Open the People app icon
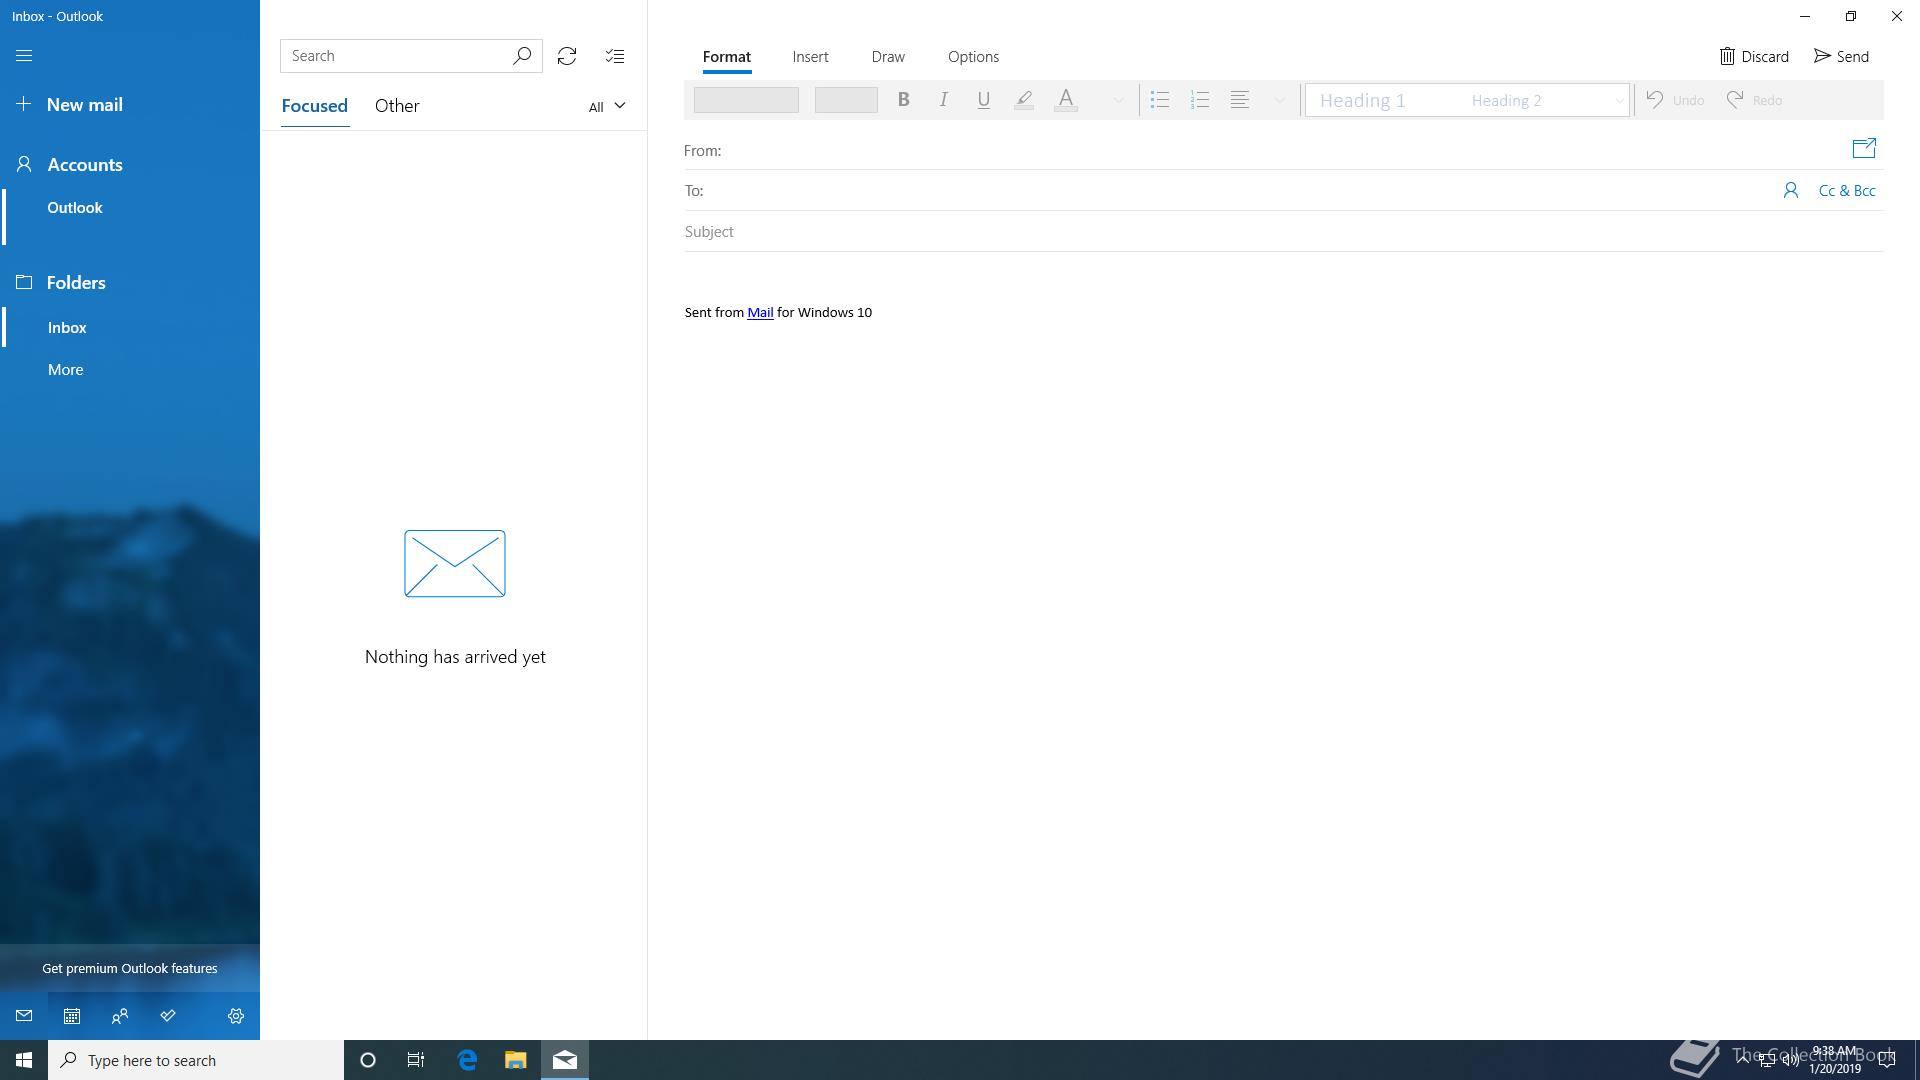Image resolution: width=1920 pixels, height=1080 pixels. (x=120, y=1016)
